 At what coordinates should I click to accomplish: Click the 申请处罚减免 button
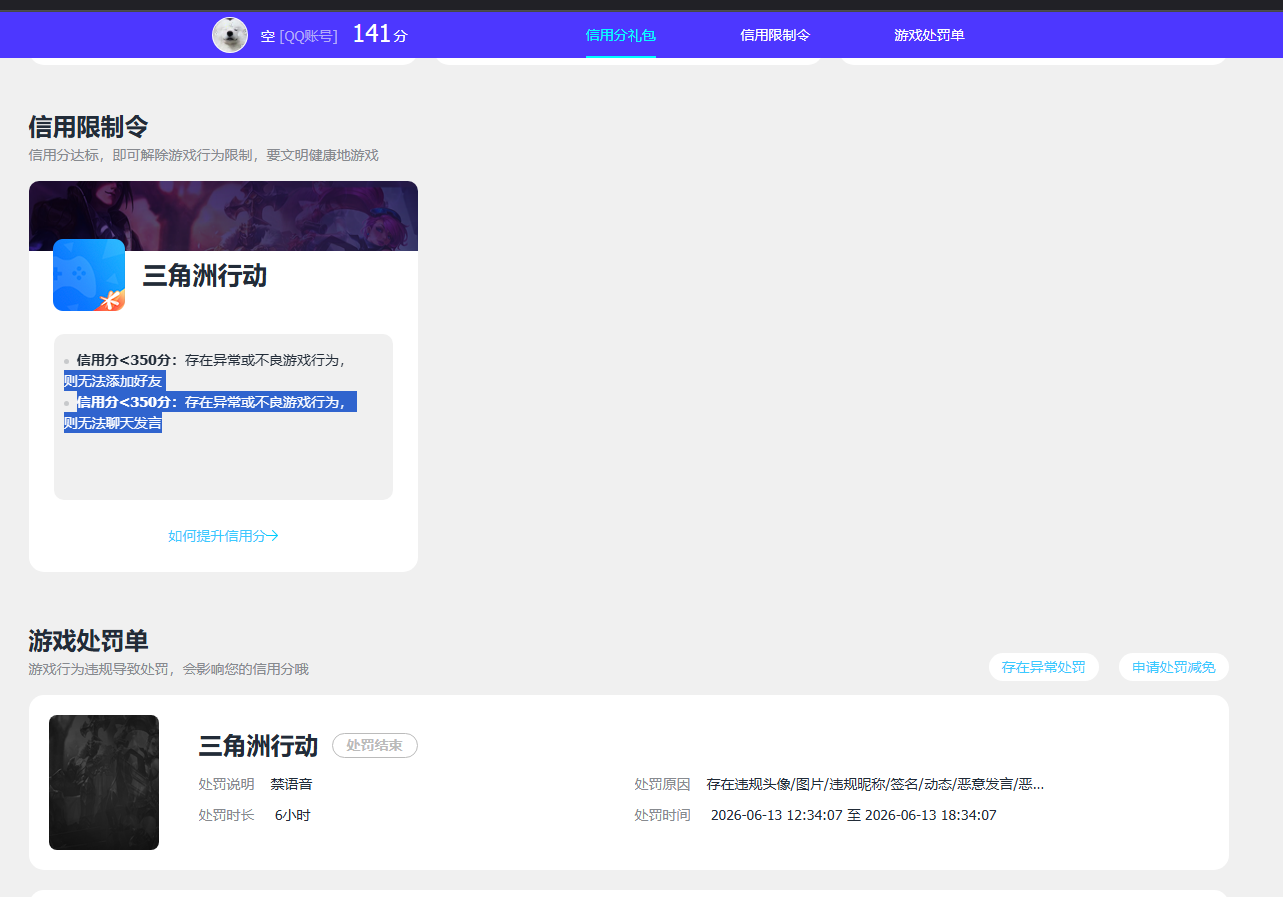coord(1174,667)
